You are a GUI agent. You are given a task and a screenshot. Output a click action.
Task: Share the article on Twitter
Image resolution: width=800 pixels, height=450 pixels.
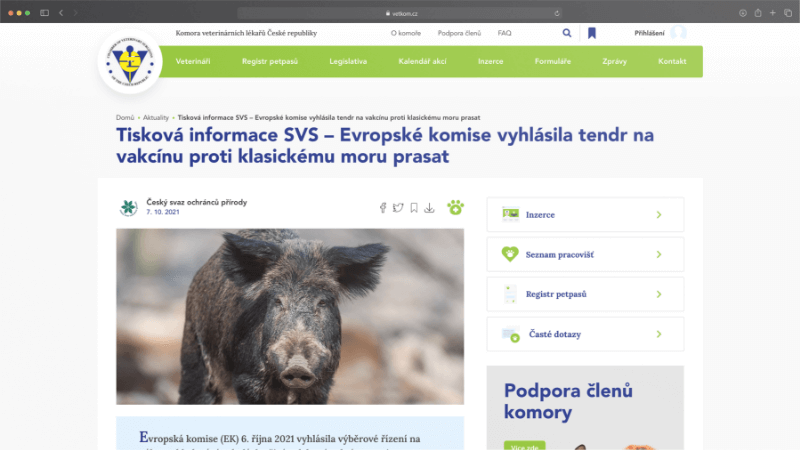tap(398, 208)
